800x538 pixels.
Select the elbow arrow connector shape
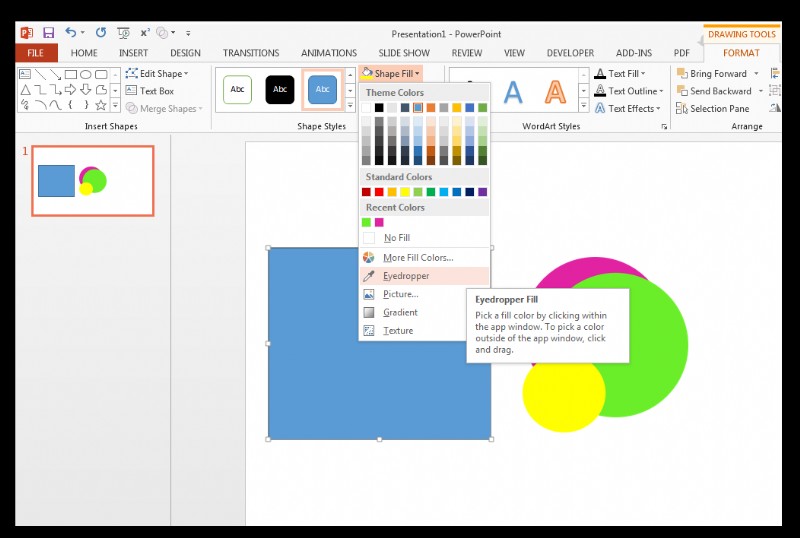(56, 90)
